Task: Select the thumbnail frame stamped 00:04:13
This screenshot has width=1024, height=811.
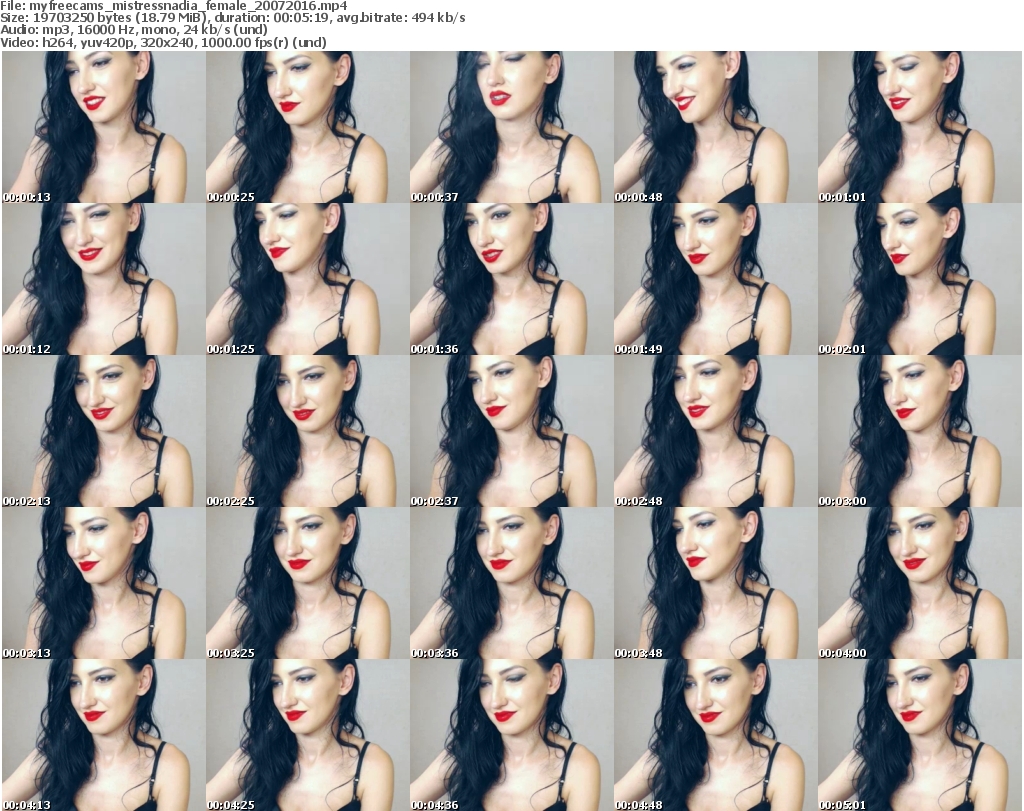Action: pyautogui.click(x=103, y=735)
